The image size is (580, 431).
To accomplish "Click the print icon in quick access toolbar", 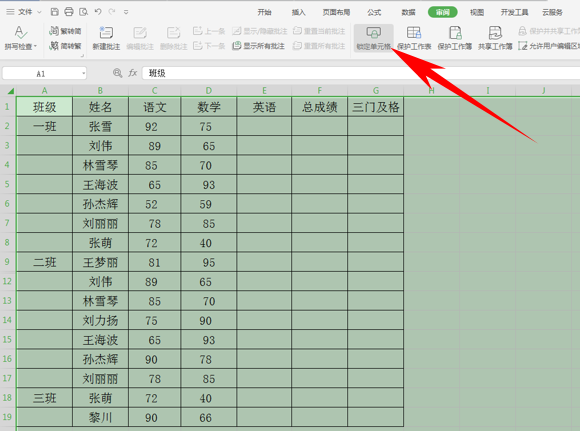I will click(69, 12).
